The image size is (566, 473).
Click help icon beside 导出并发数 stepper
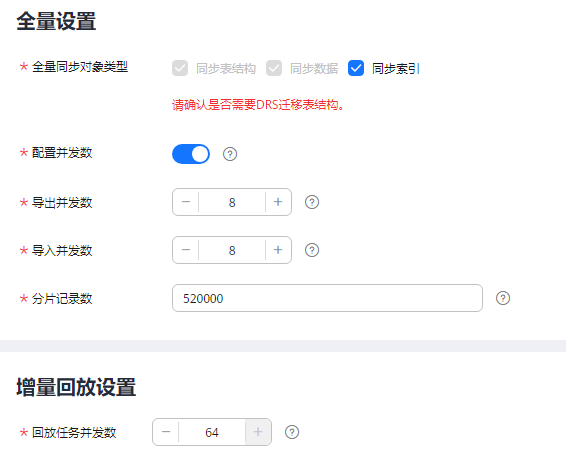click(312, 202)
